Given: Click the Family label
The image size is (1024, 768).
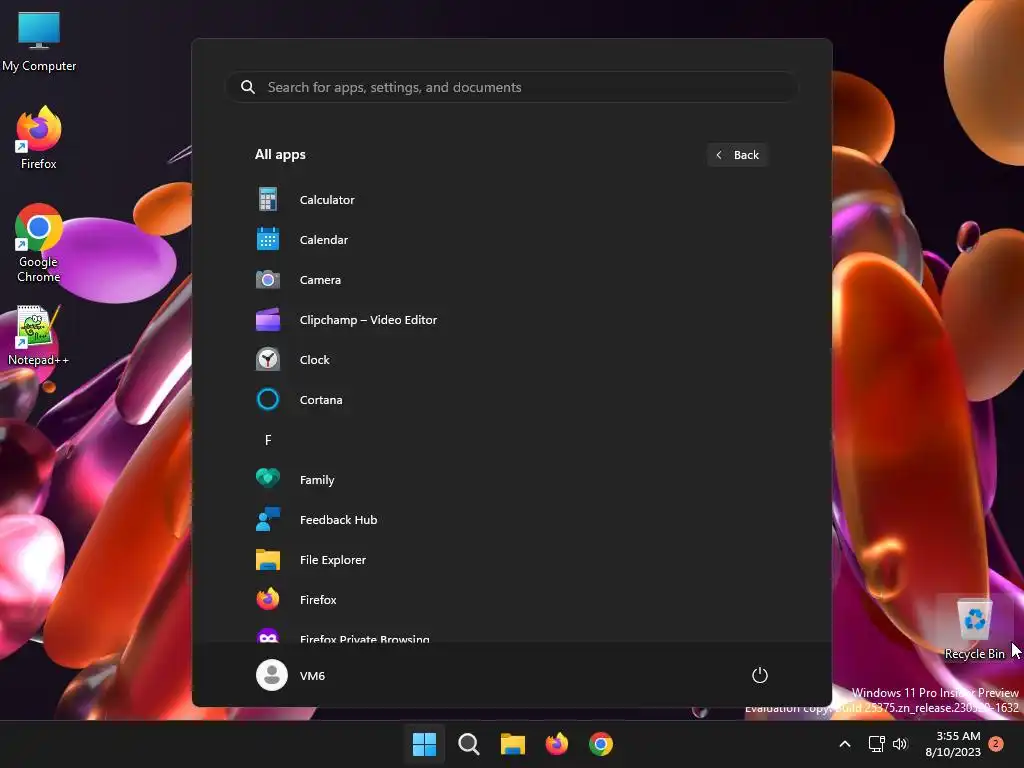Looking at the screenshot, I should pyautogui.click(x=317, y=480).
